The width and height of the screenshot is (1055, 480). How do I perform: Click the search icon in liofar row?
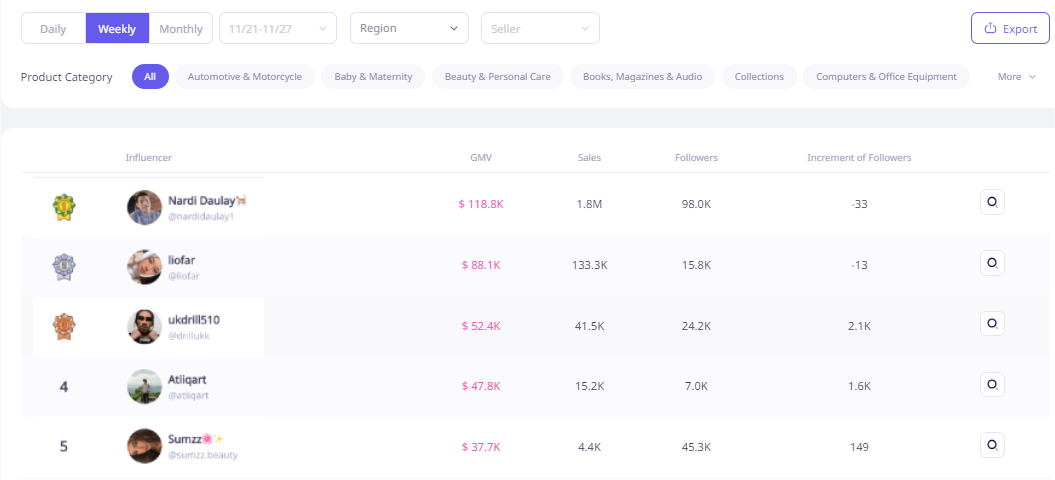pos(992,263)
